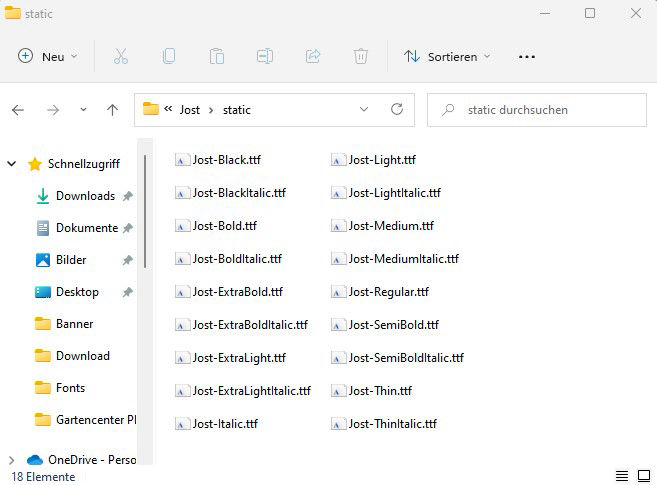Screen dimensions: 657x485
Task: Open the Neu dropdown menu
Action: (x=49, y=57)
